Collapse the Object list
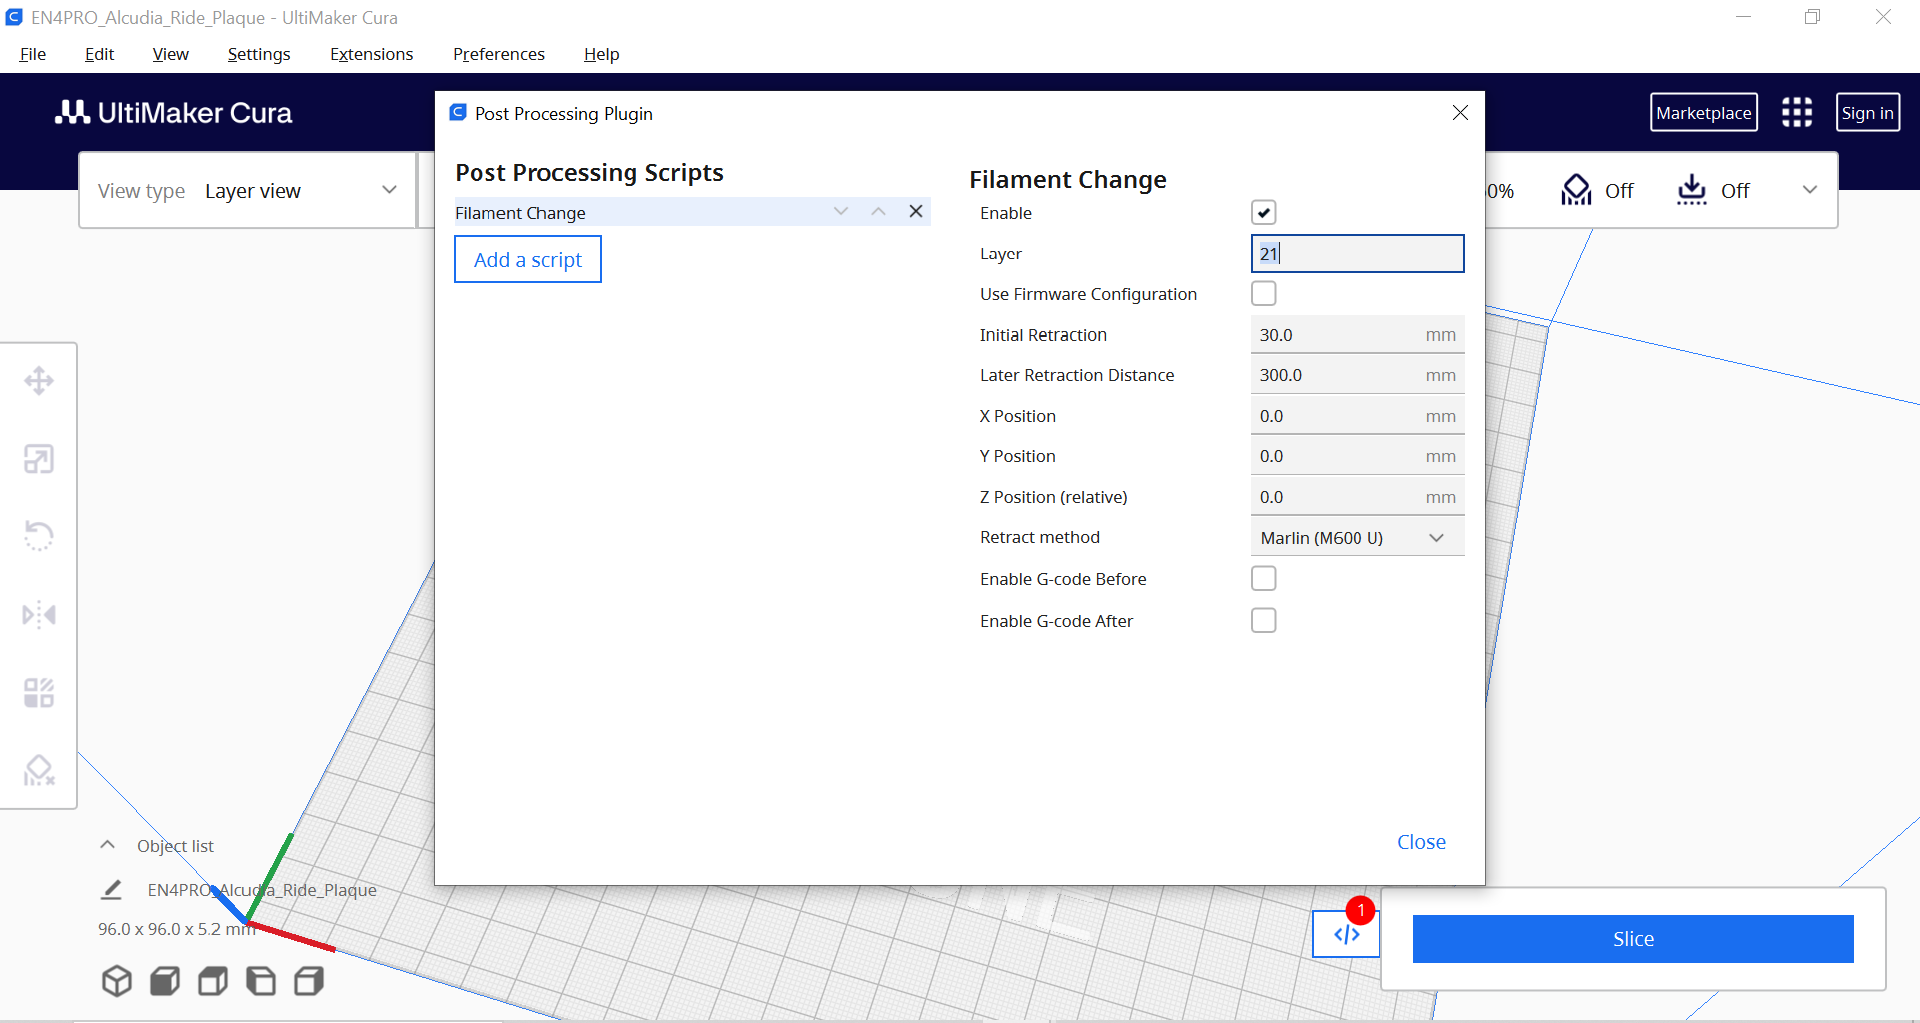 [x=108, y=846]
